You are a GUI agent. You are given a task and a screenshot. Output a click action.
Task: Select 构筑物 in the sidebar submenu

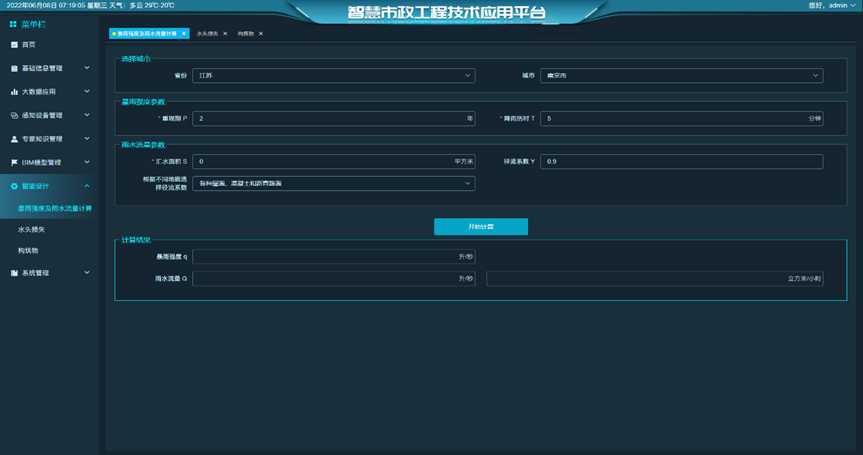(28, 249)
